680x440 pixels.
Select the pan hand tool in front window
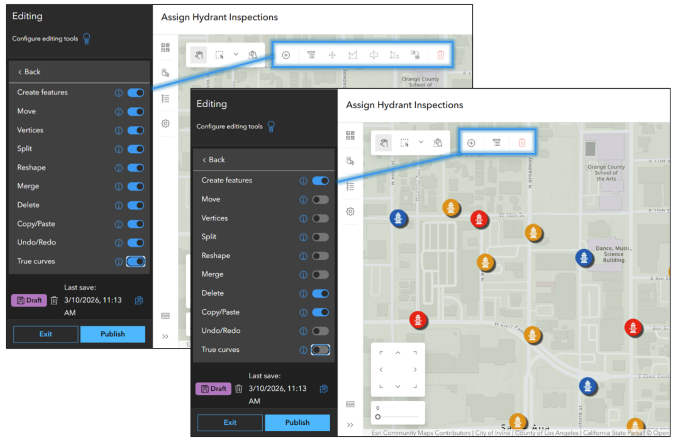(384, 143)
